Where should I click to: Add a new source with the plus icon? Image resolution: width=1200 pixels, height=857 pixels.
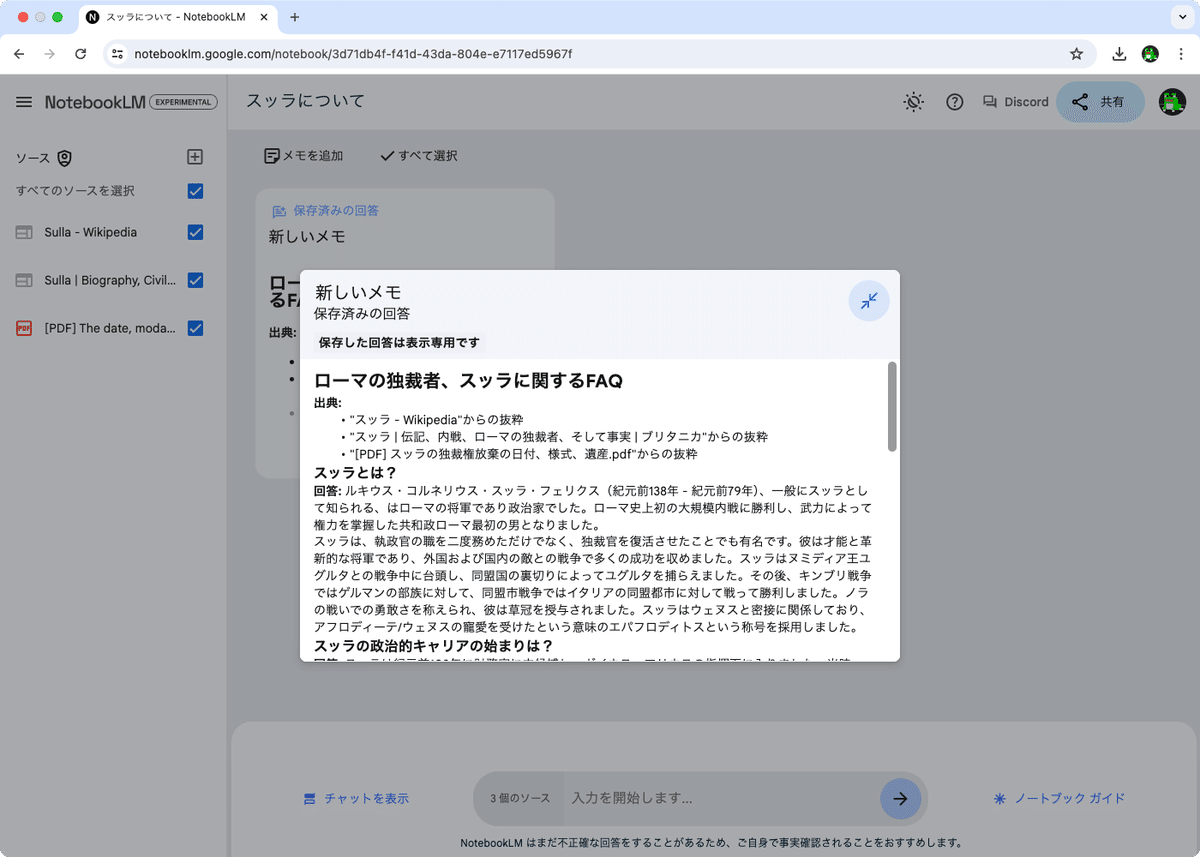pos(195,157)
